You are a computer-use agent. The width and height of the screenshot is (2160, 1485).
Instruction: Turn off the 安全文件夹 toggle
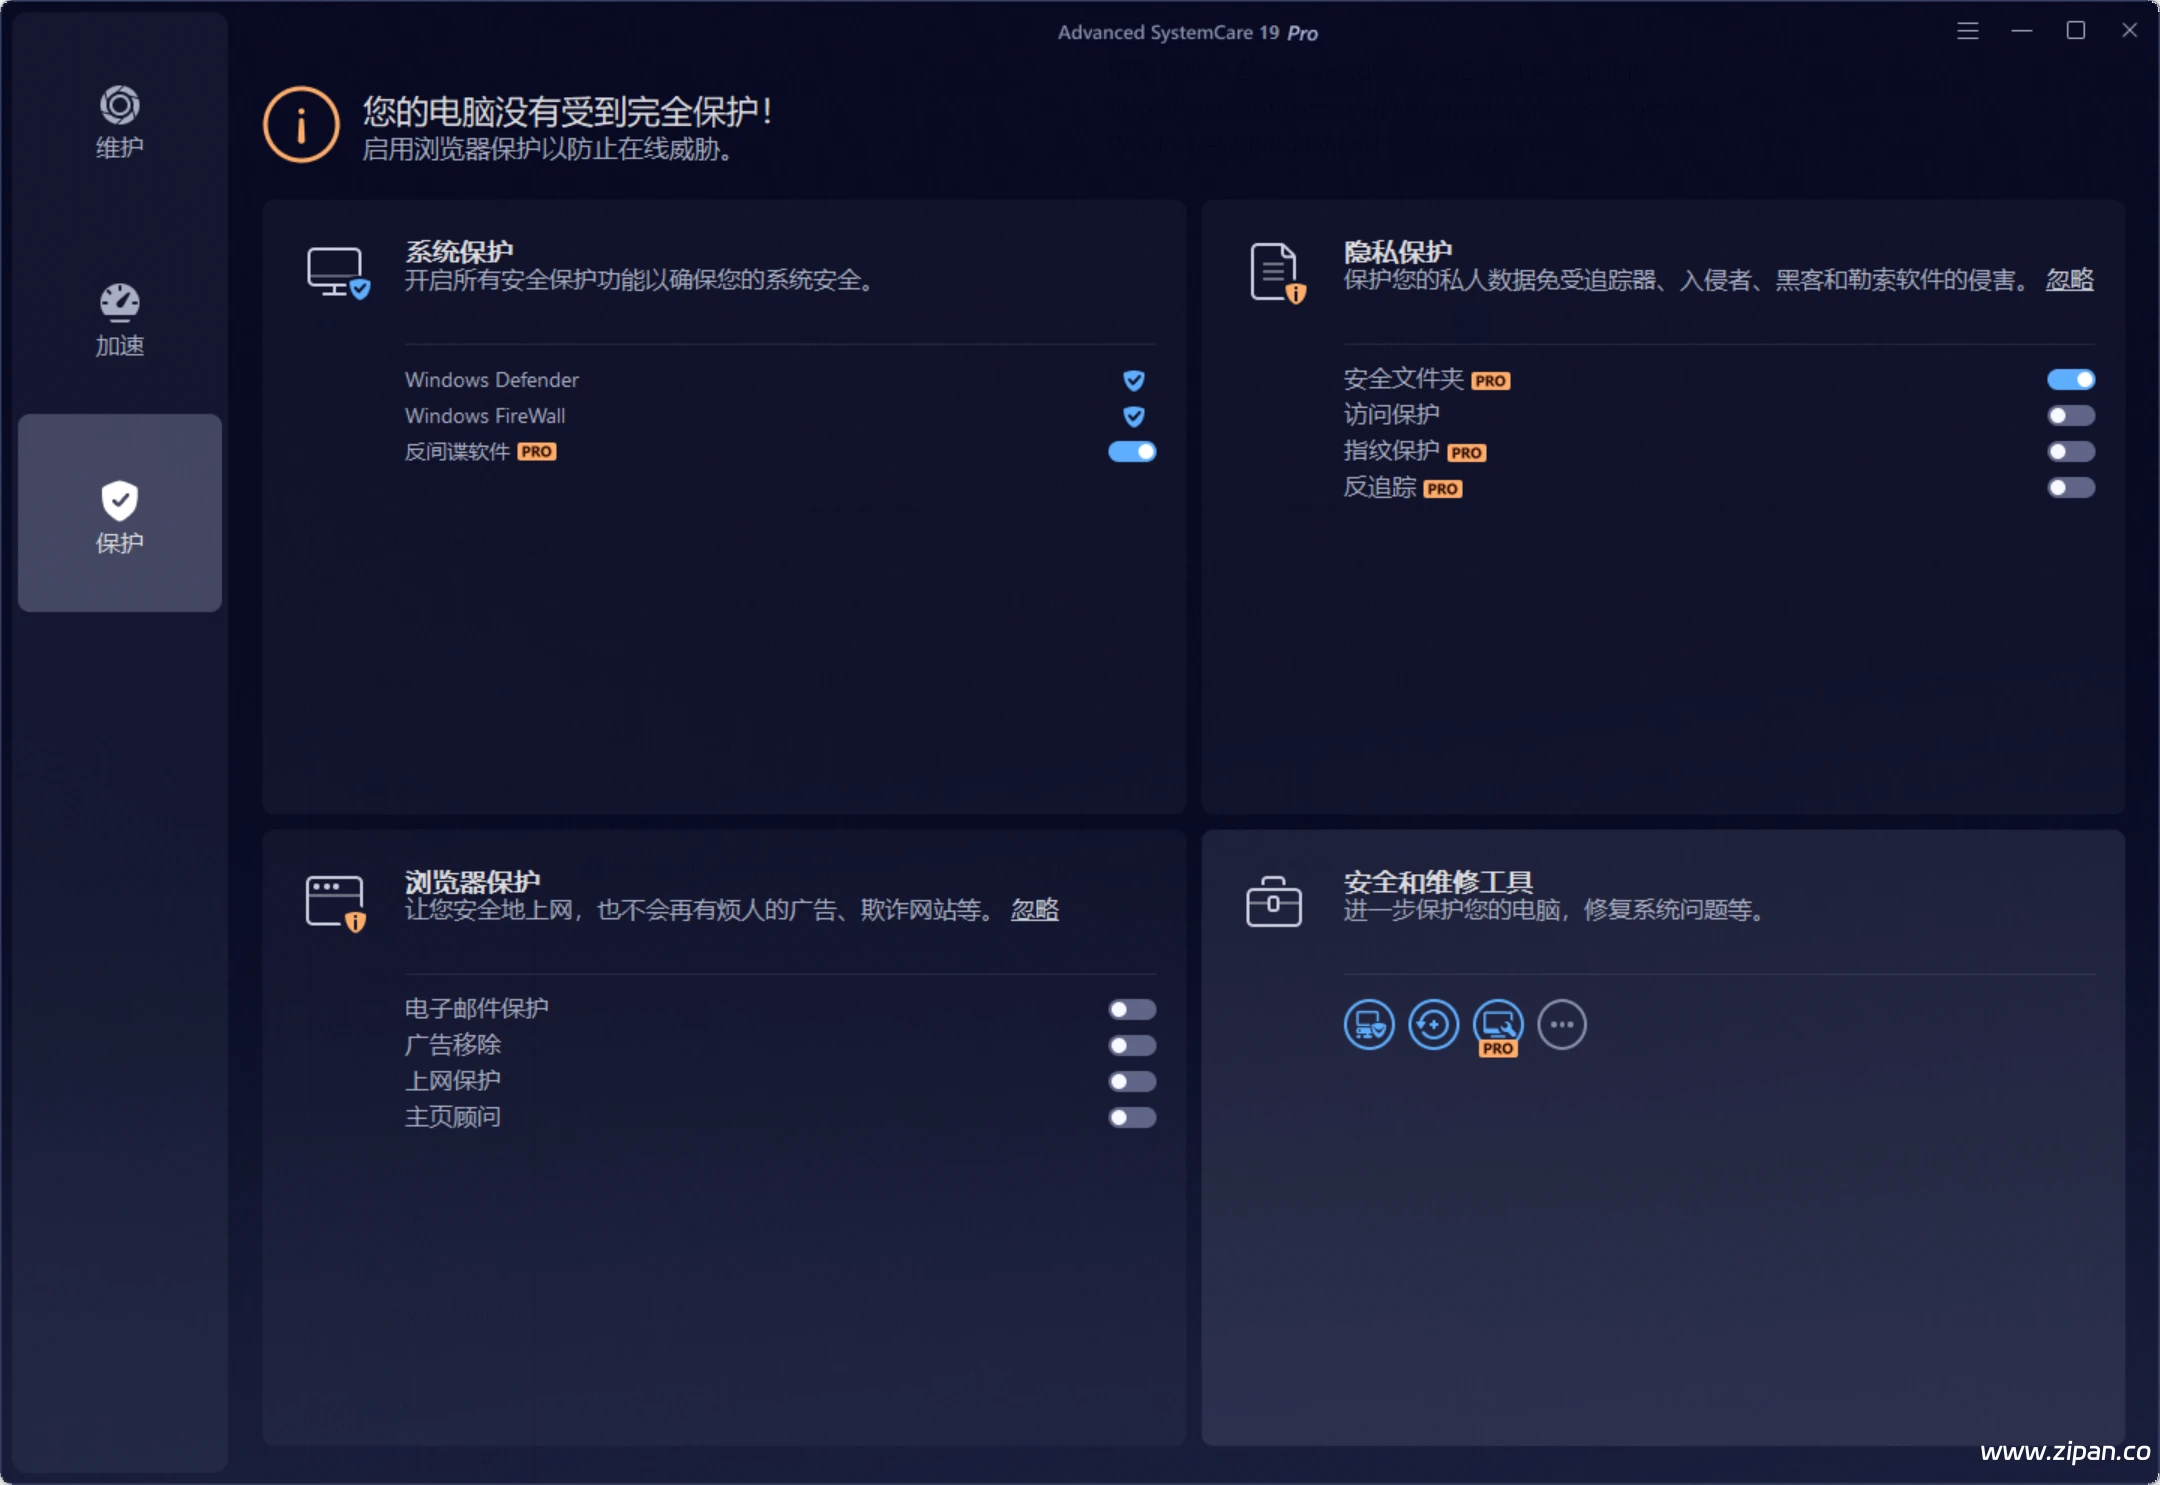pyautogui.click(x=2071, y=380)
